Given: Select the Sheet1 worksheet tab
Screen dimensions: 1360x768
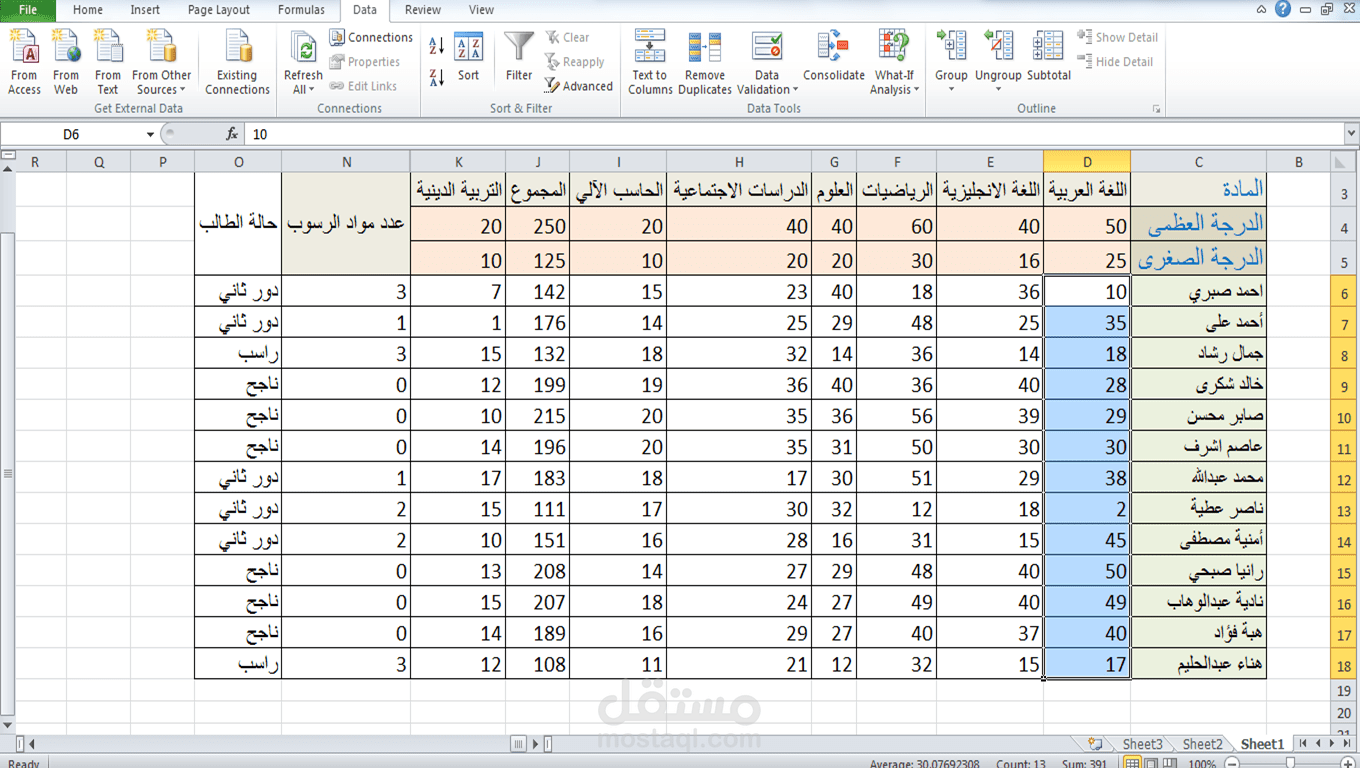Looking at the screenshot, I should [1262, 744].
